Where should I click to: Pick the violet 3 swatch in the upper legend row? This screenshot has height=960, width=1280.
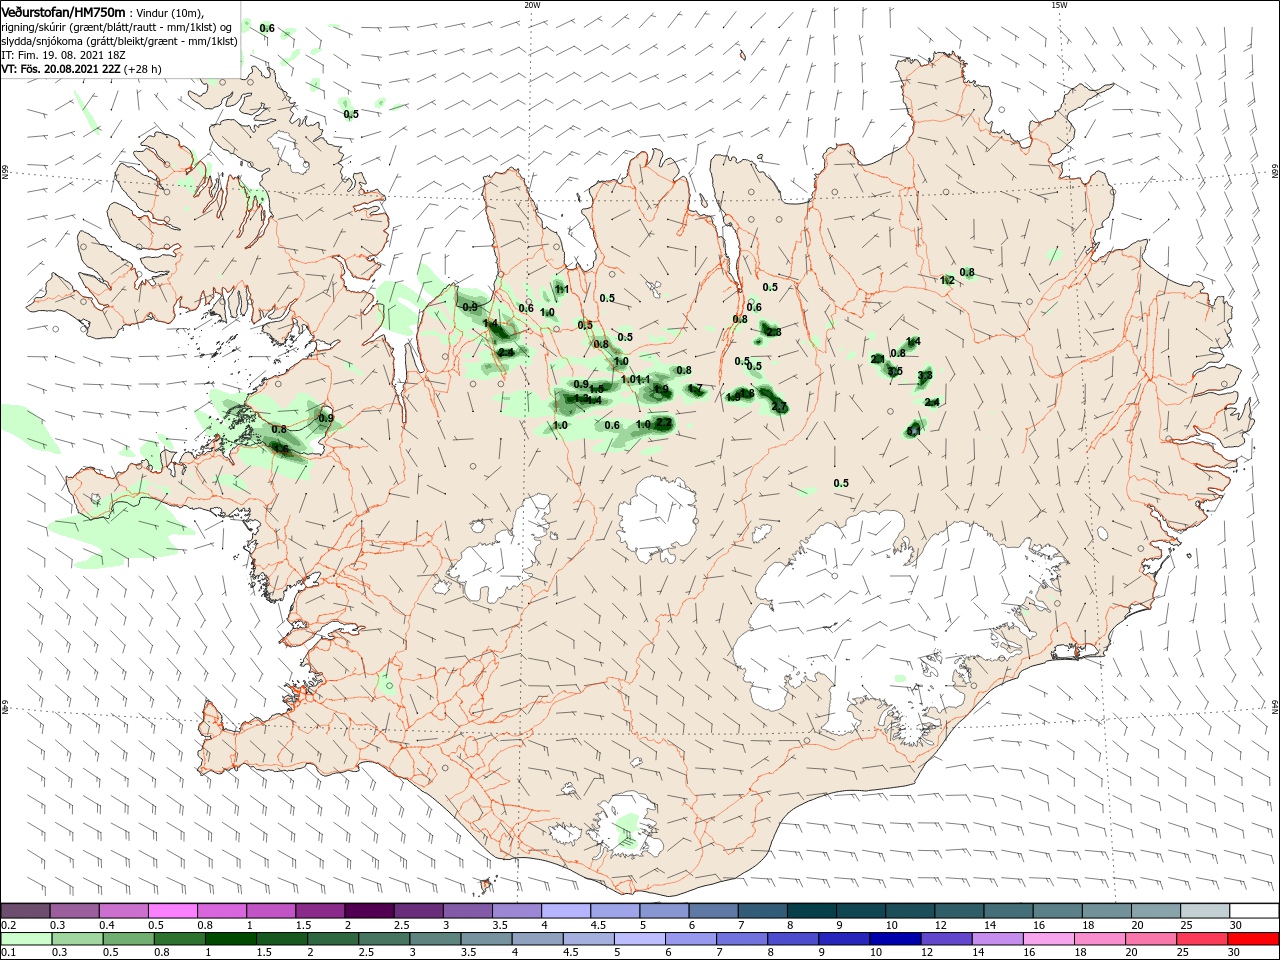click(x=468, y=911)
